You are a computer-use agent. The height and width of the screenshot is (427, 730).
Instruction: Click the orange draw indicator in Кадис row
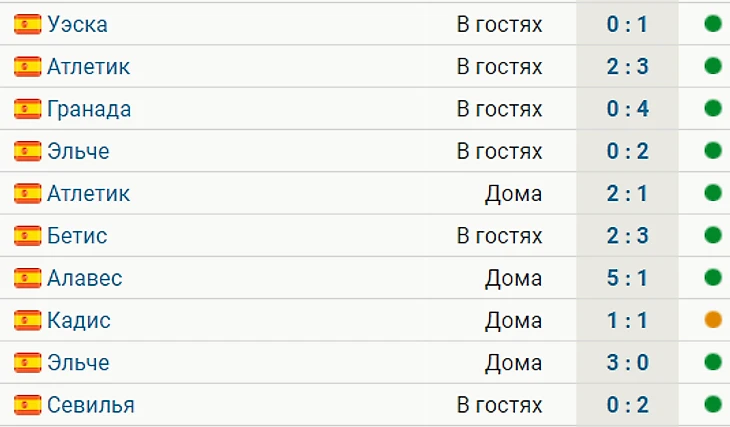click(712, 320)
